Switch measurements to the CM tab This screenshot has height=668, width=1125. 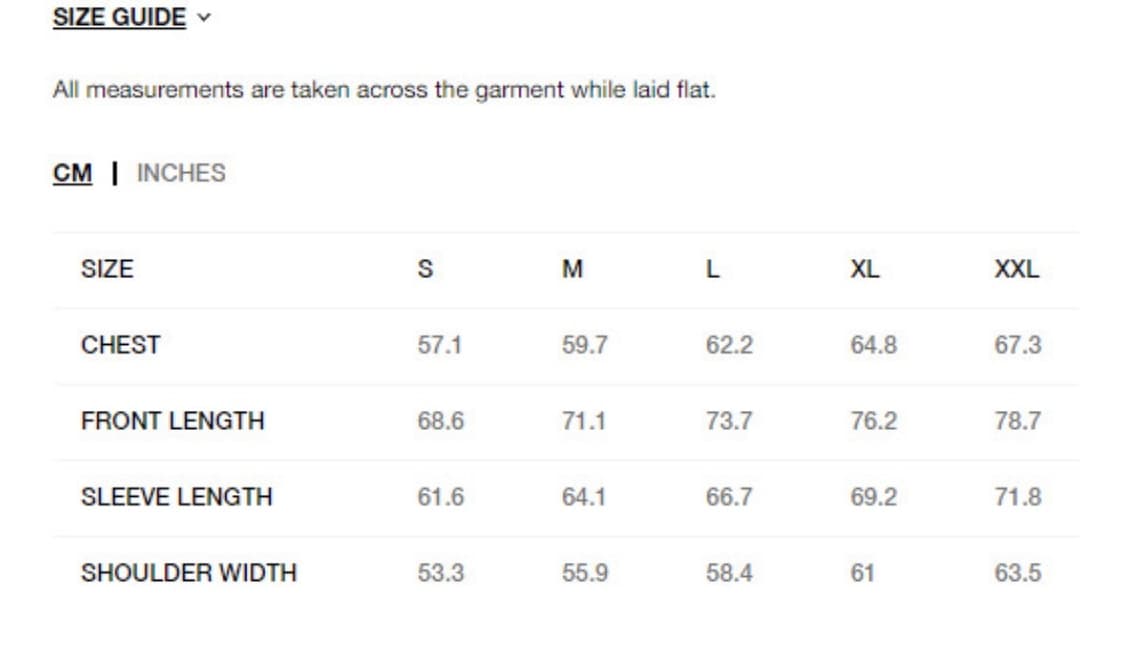pos(72,173)
